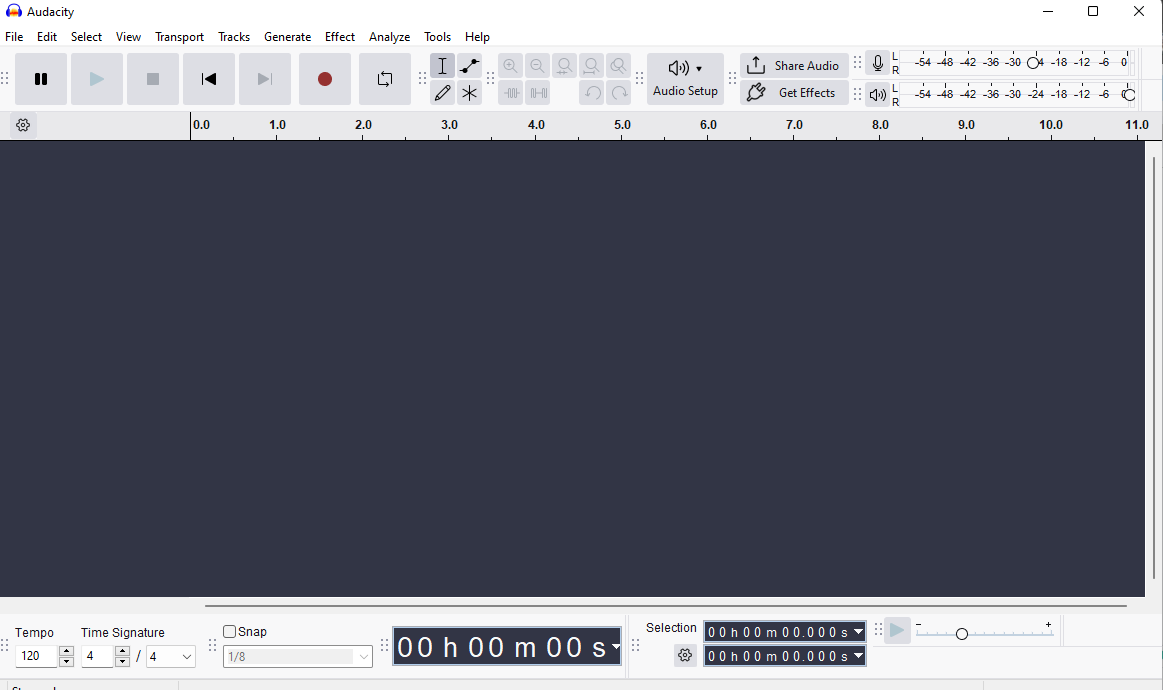The image size is (1163, 690).
Task: Open Selection toolbar gear settings
Action: pos(685,655)
